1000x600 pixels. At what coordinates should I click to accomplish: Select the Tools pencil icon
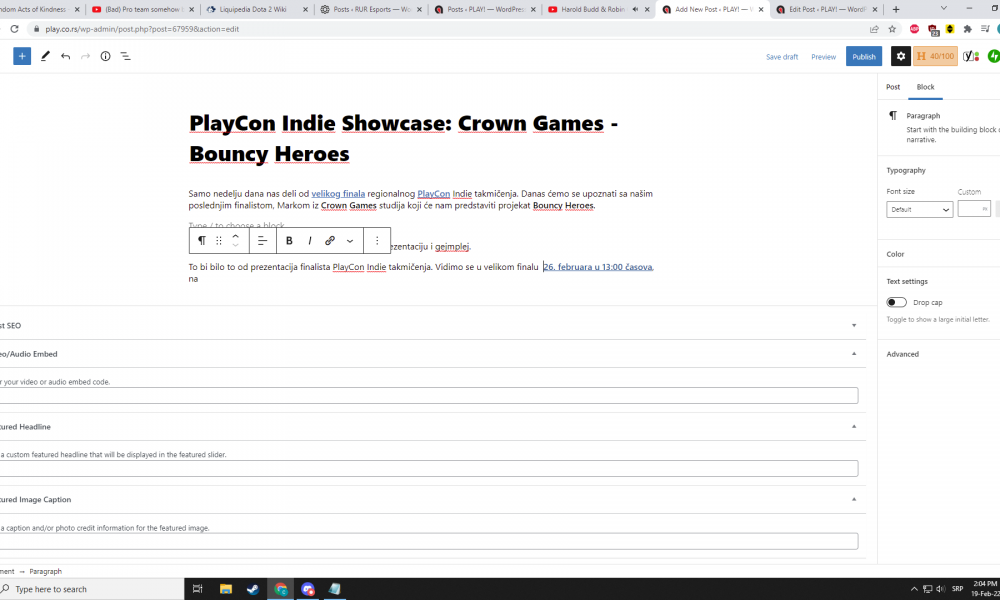[45, 56]
